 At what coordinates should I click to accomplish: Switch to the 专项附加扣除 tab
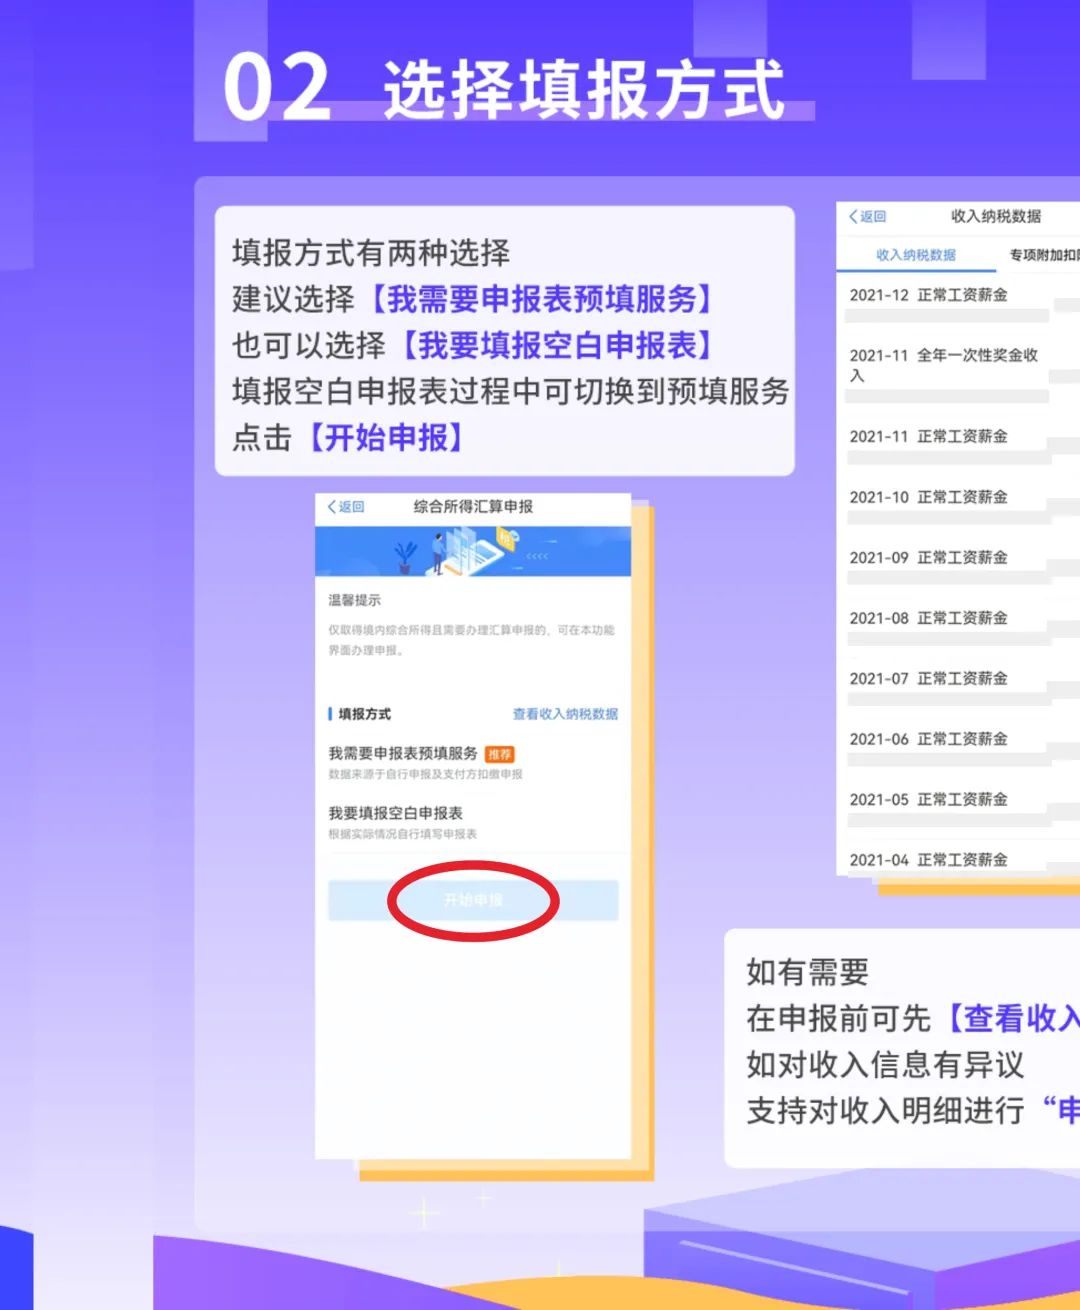(1044, 255)
